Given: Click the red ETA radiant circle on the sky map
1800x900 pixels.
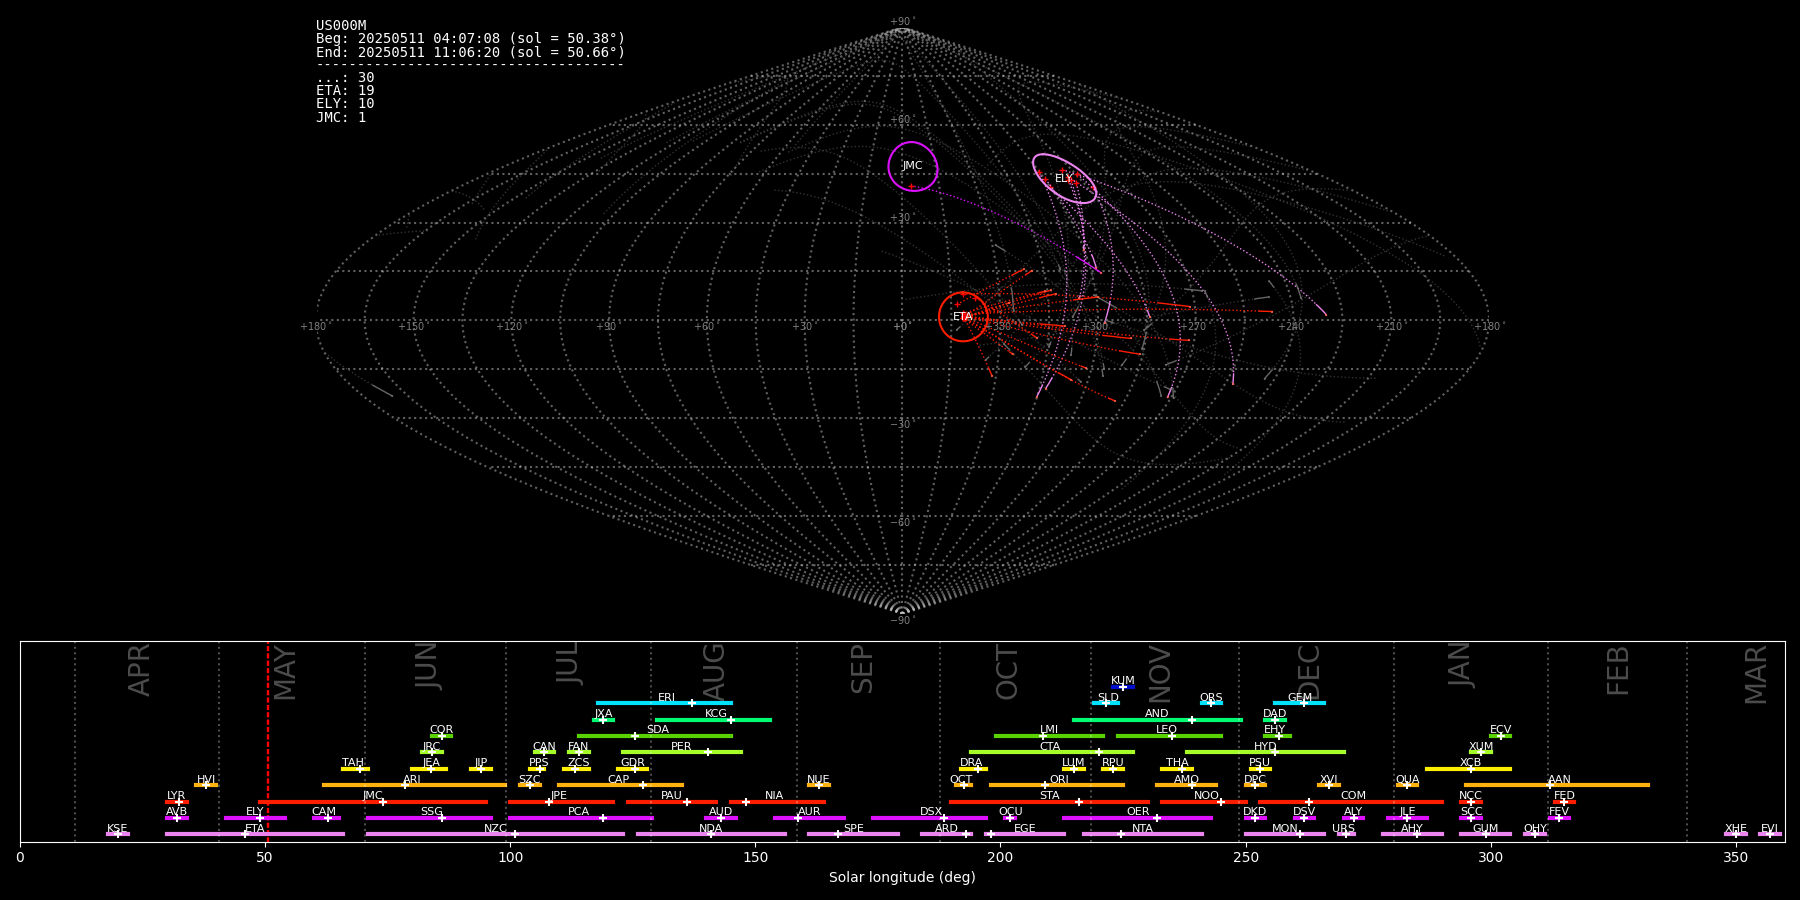Looking at the screenshot, I should click(x=963, y=317).
